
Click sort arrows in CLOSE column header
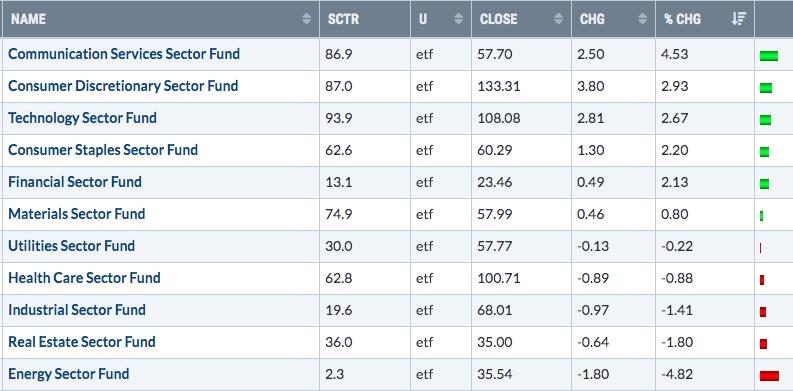pos(559,19)
